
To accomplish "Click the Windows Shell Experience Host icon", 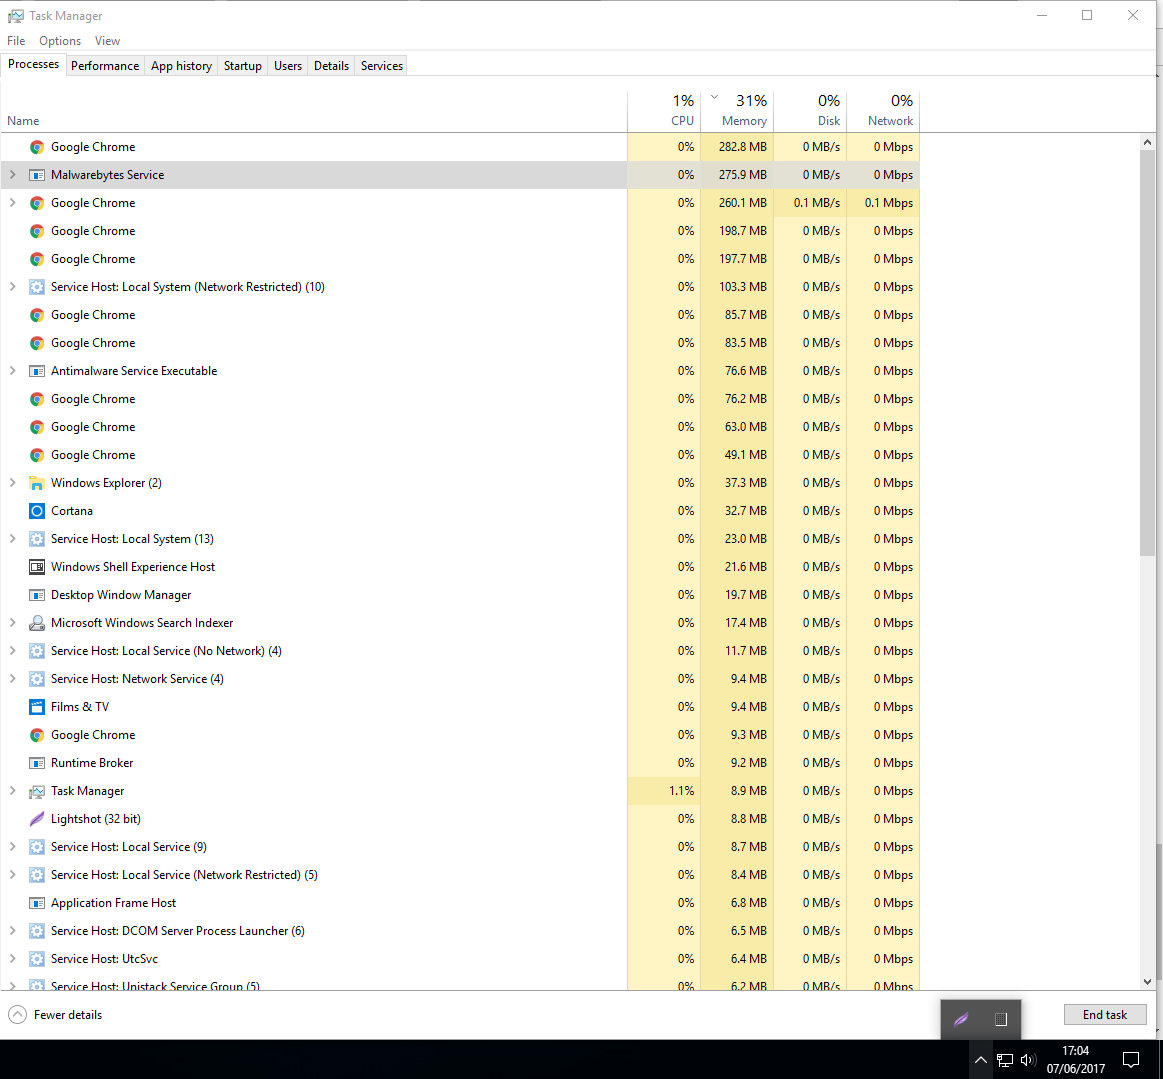I will [x=36, y=567].
